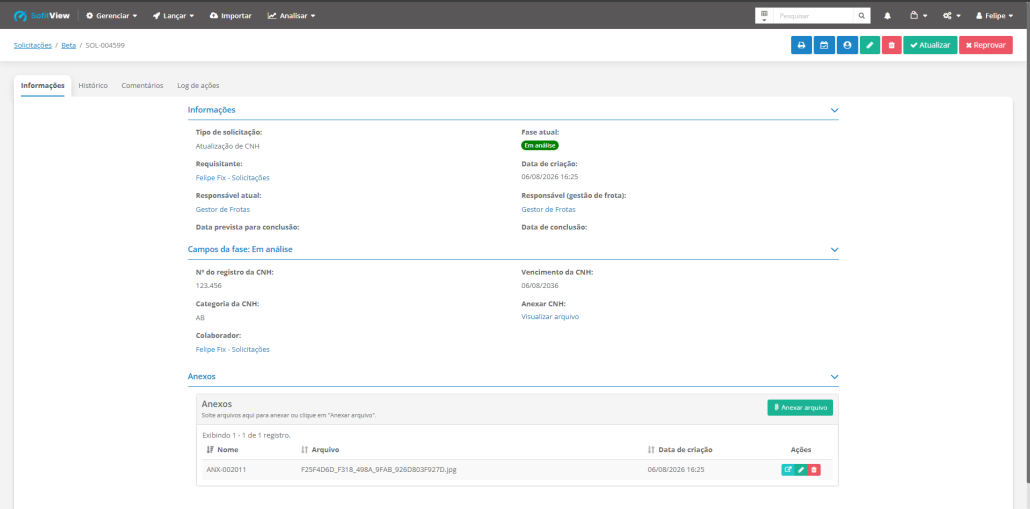Click the CNH expiry date 06/08/2036
Screen dimensions: 1030x509
pos(540,286)
